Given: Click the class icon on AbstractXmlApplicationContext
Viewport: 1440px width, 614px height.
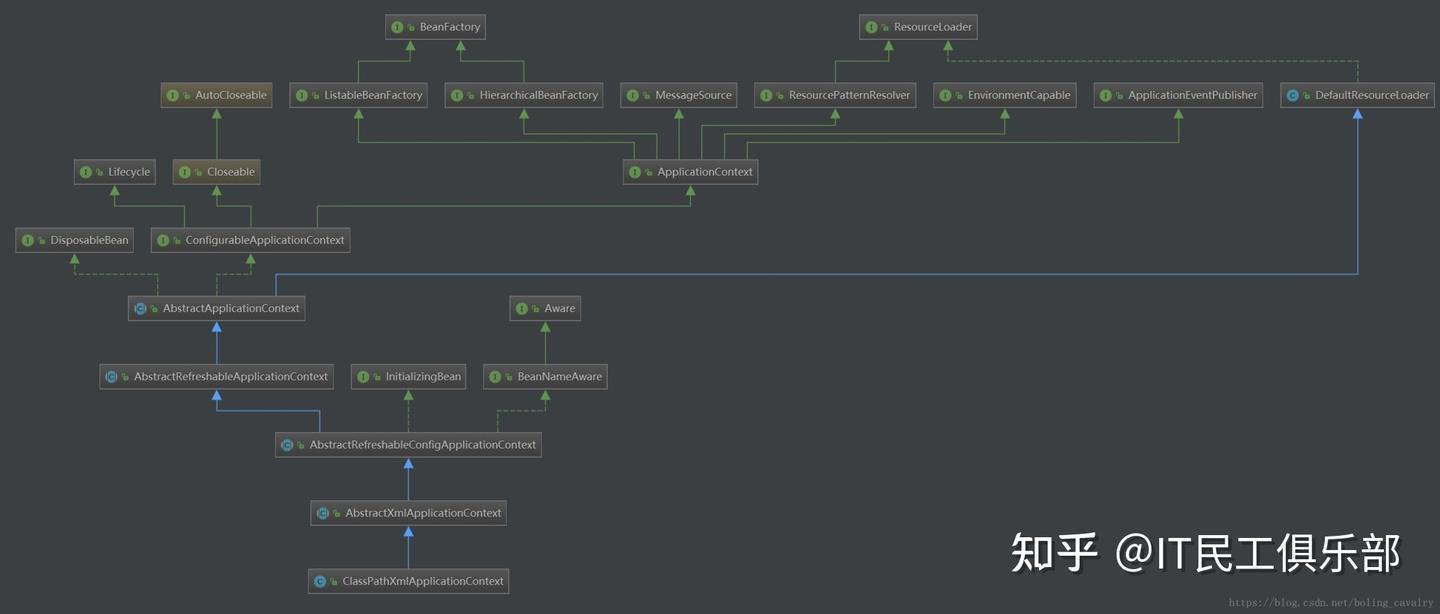Looking at the screenshot, I should click(x=323, y=512).
